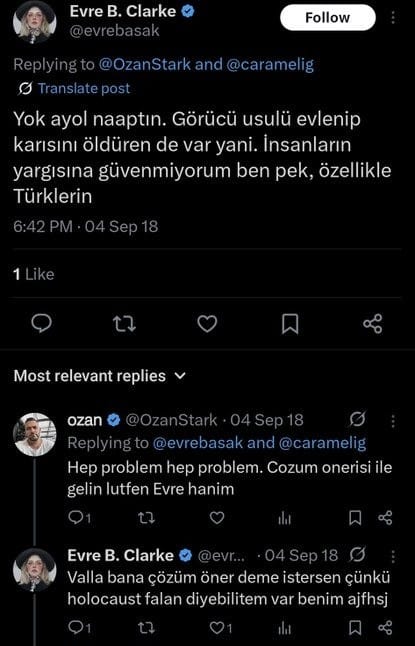Reply to Evre B. Clarke's main post
The height and width of the screenshot is (646, 415).
(42, 323)
